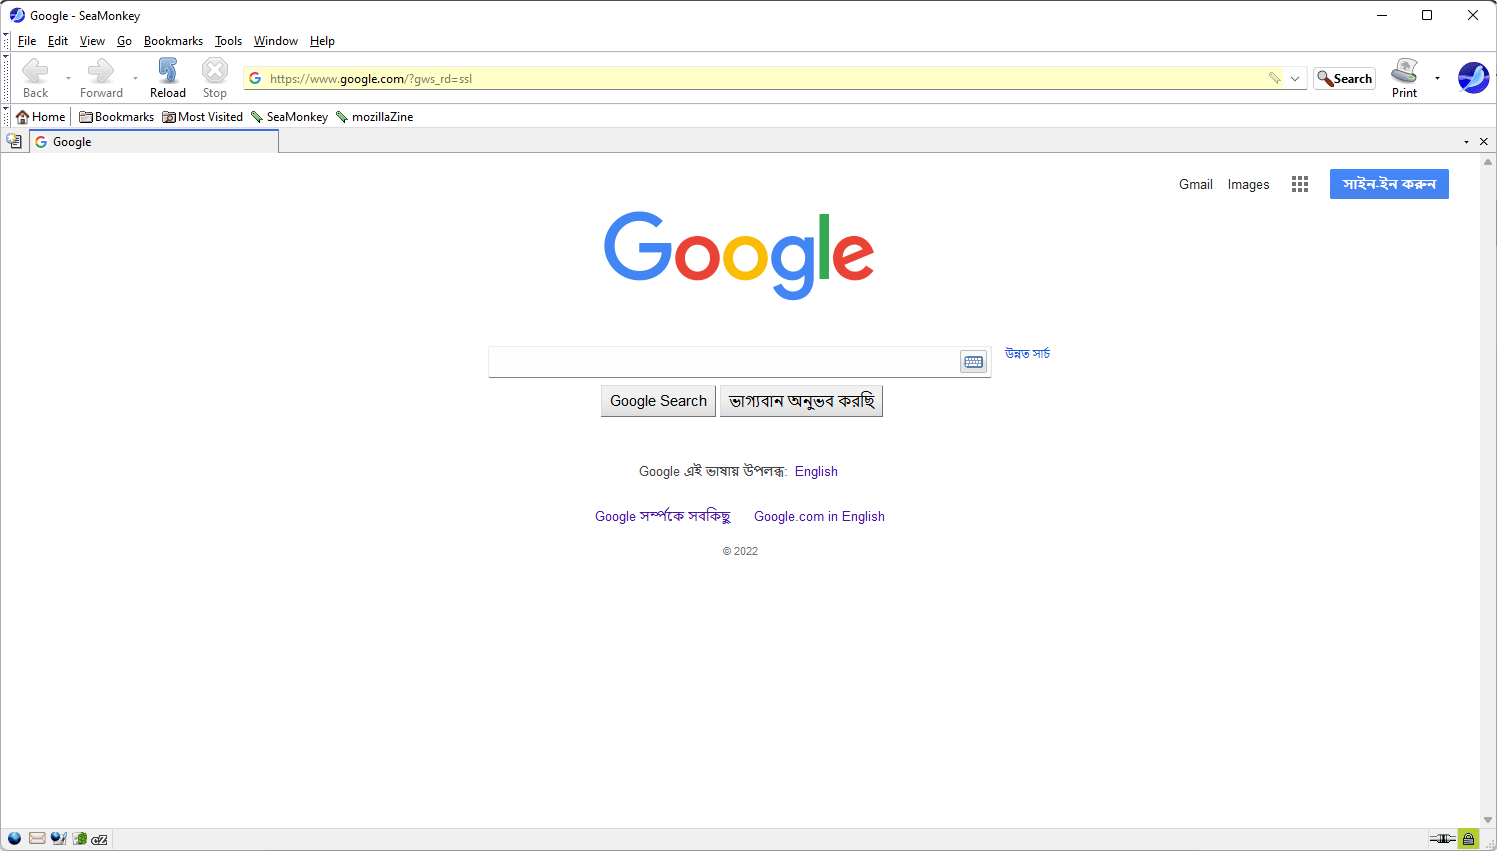Click the blue sign-in button
The height and width of the screenshot is (851, 1497).
click(1389, 184)
